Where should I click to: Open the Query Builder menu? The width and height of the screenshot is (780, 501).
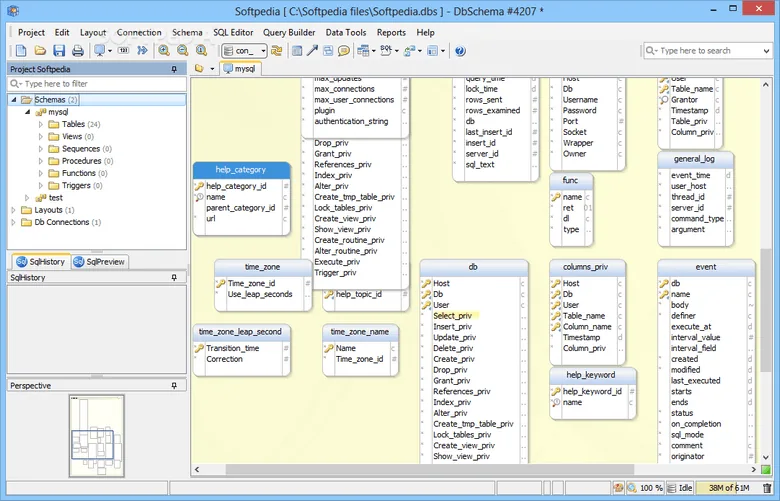pos(289,32)
